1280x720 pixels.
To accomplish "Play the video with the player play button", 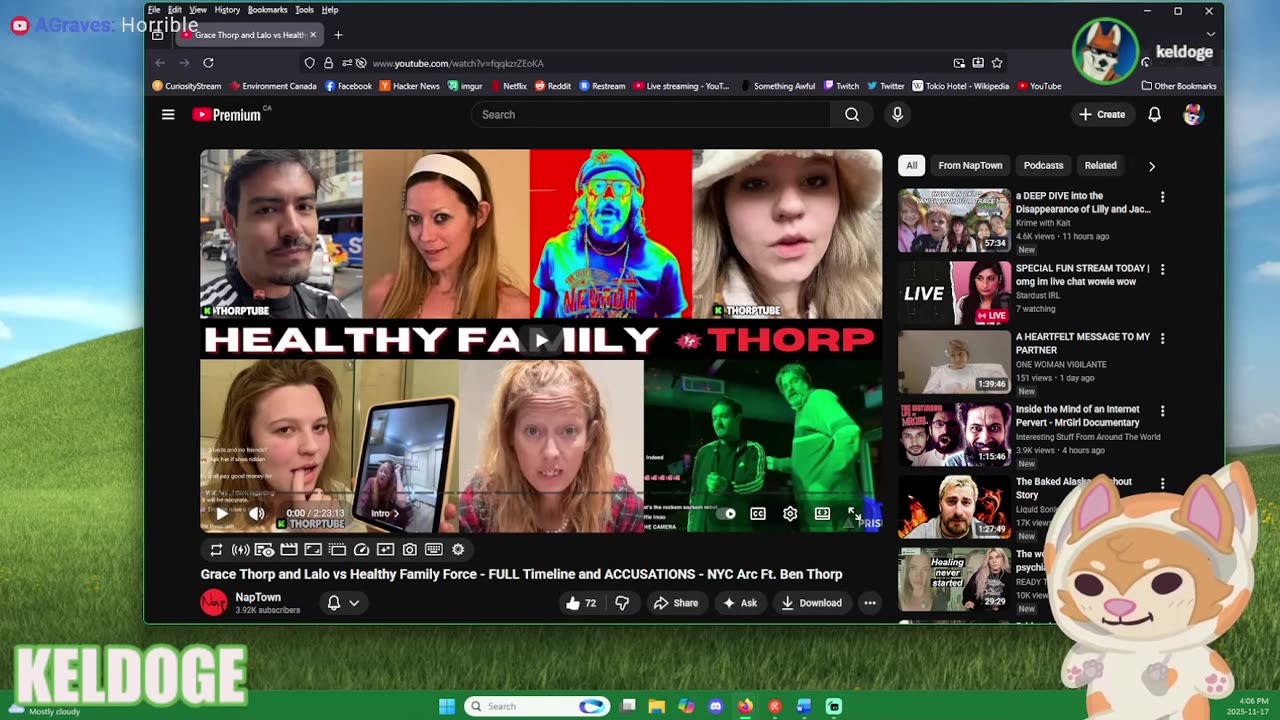I will [x=221, y=513].
